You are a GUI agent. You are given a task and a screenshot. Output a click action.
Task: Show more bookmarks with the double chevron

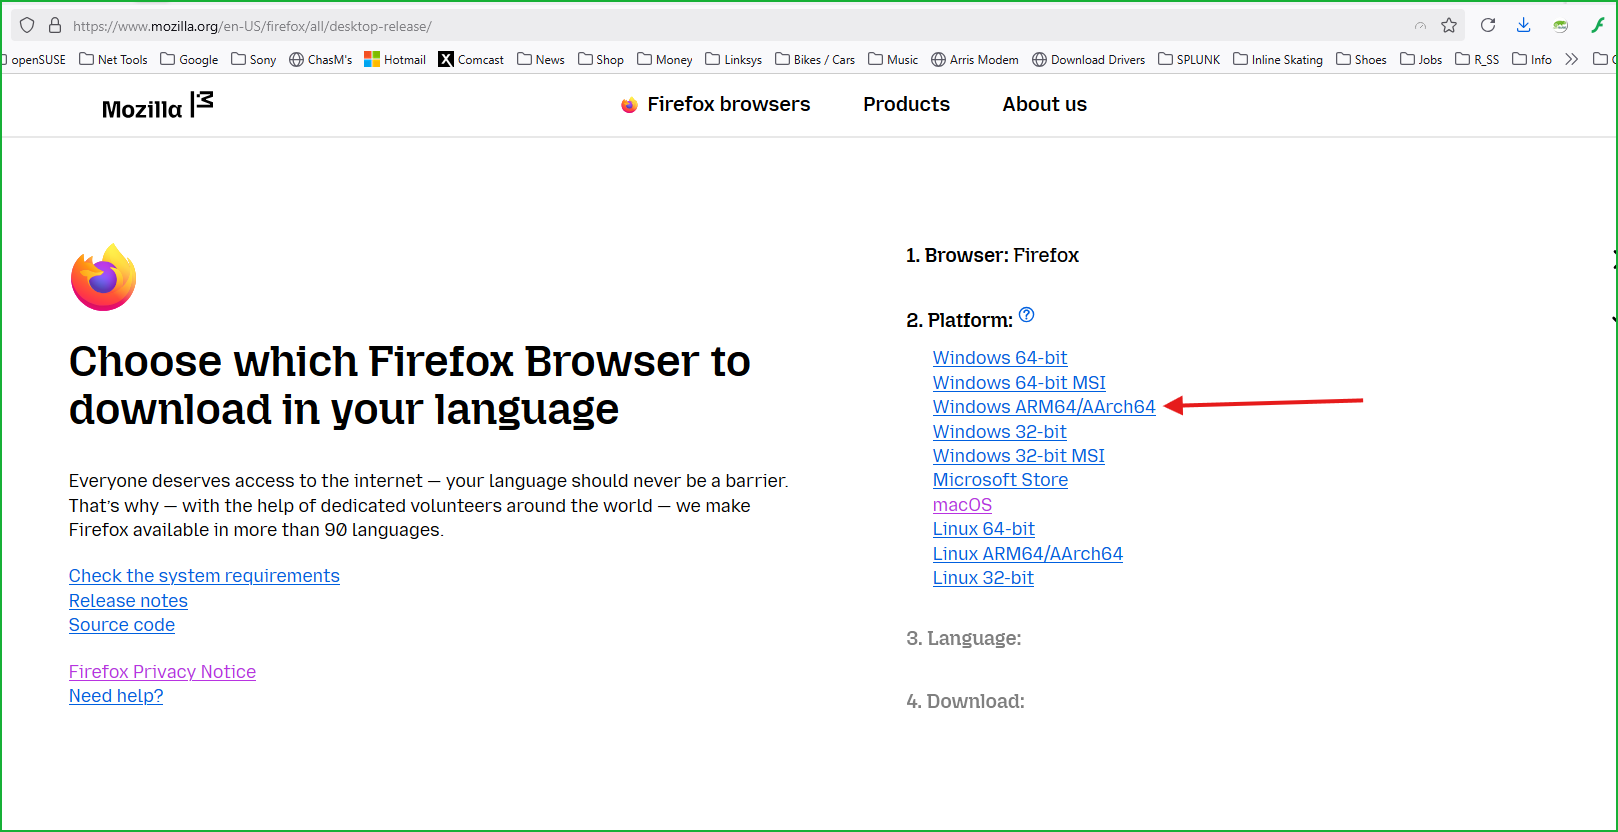(x=1572, y=59)
